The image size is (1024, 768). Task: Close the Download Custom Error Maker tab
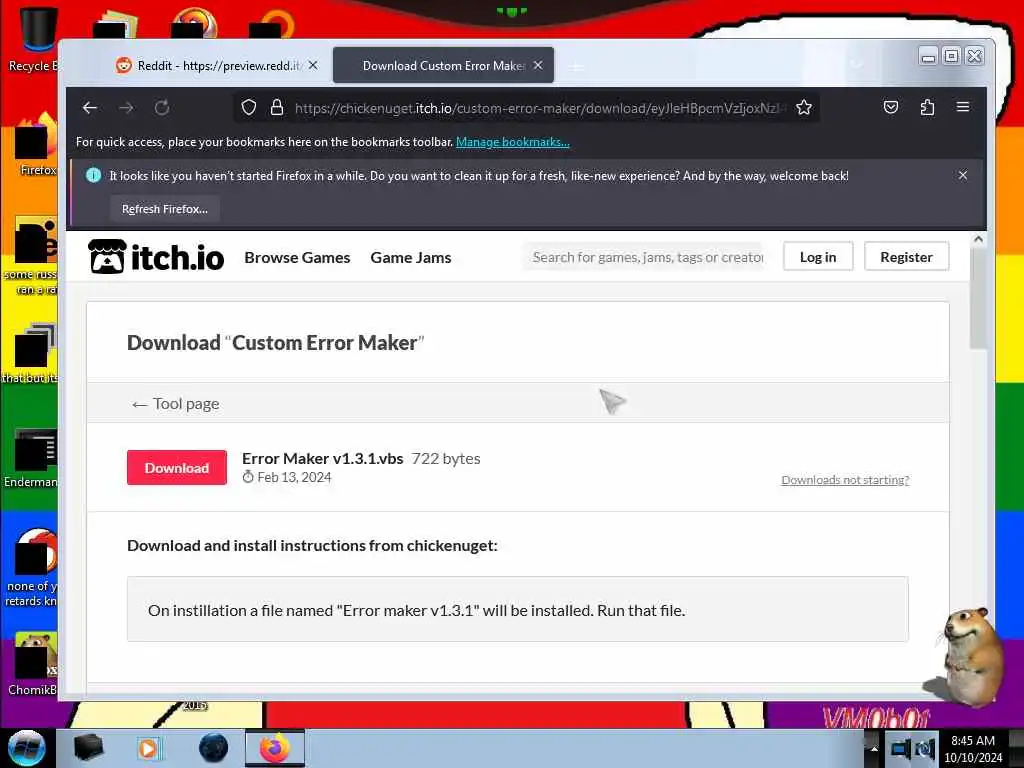(538, 65)
